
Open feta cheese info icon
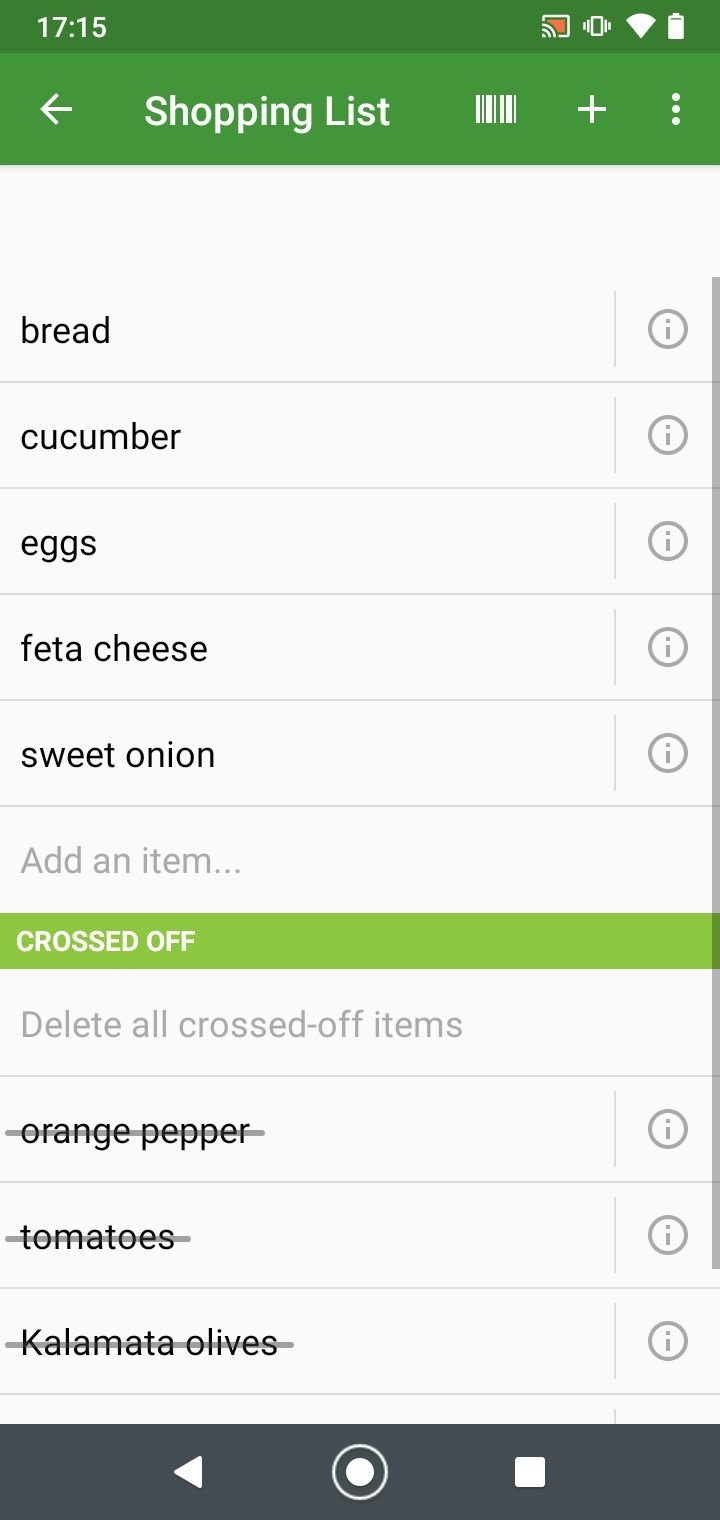[x=667, y=647]
